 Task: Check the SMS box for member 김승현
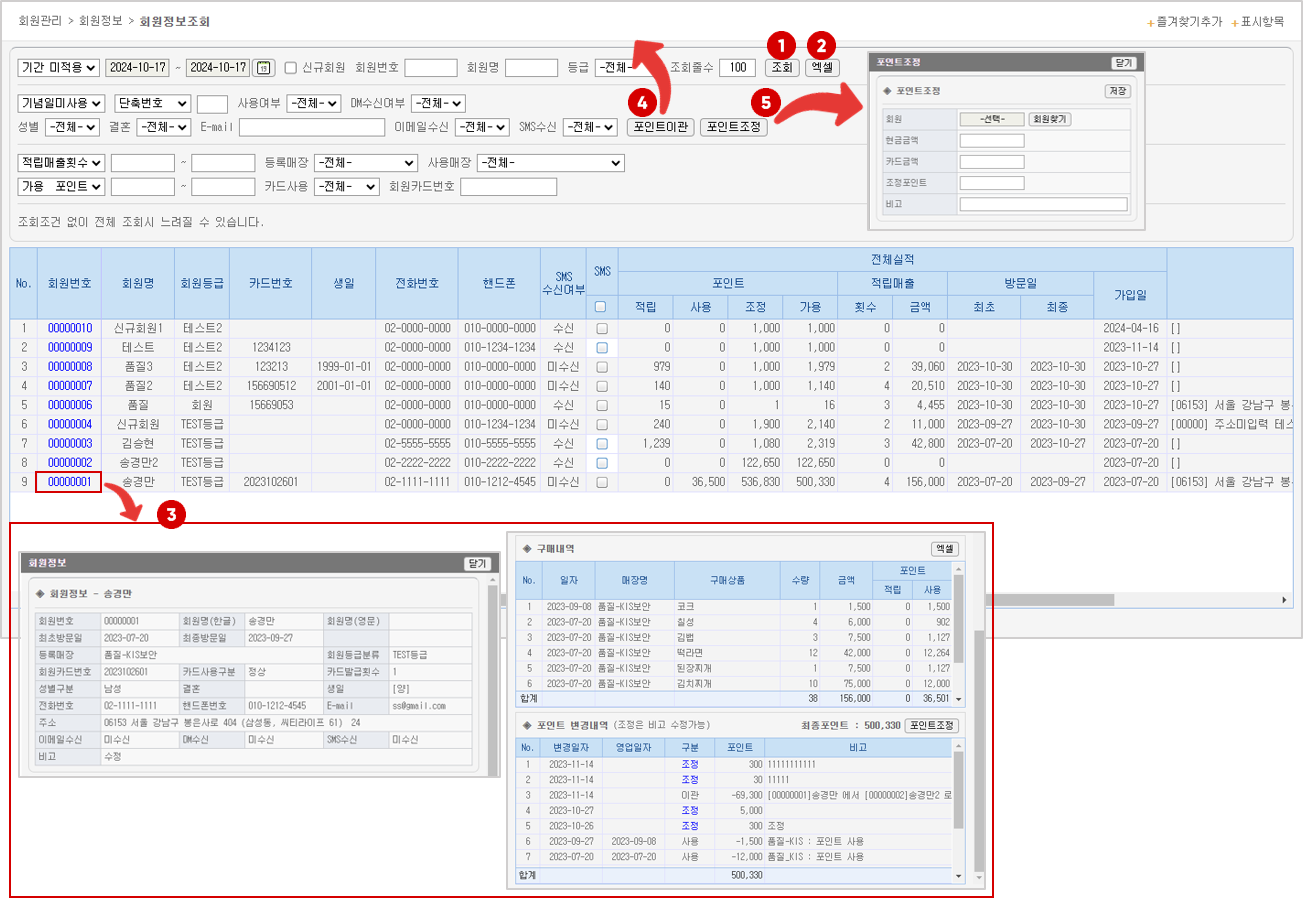[x=601, y=443]
